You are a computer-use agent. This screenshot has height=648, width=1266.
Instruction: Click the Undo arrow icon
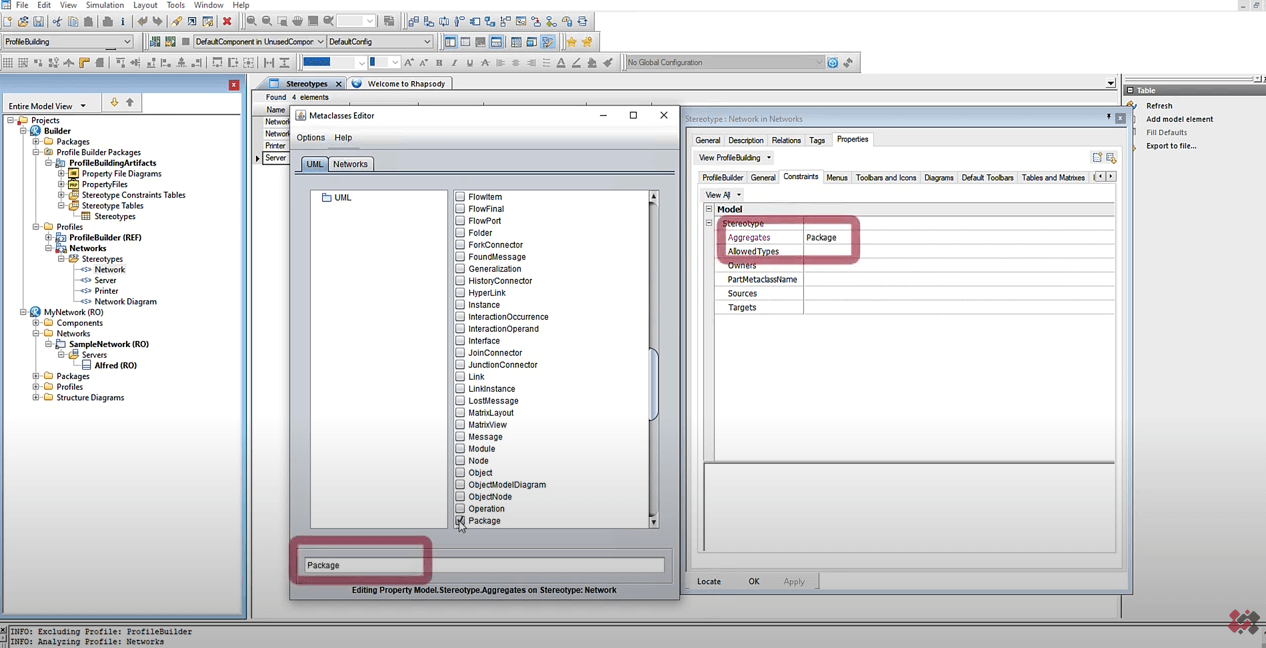(x=142, y=21)
